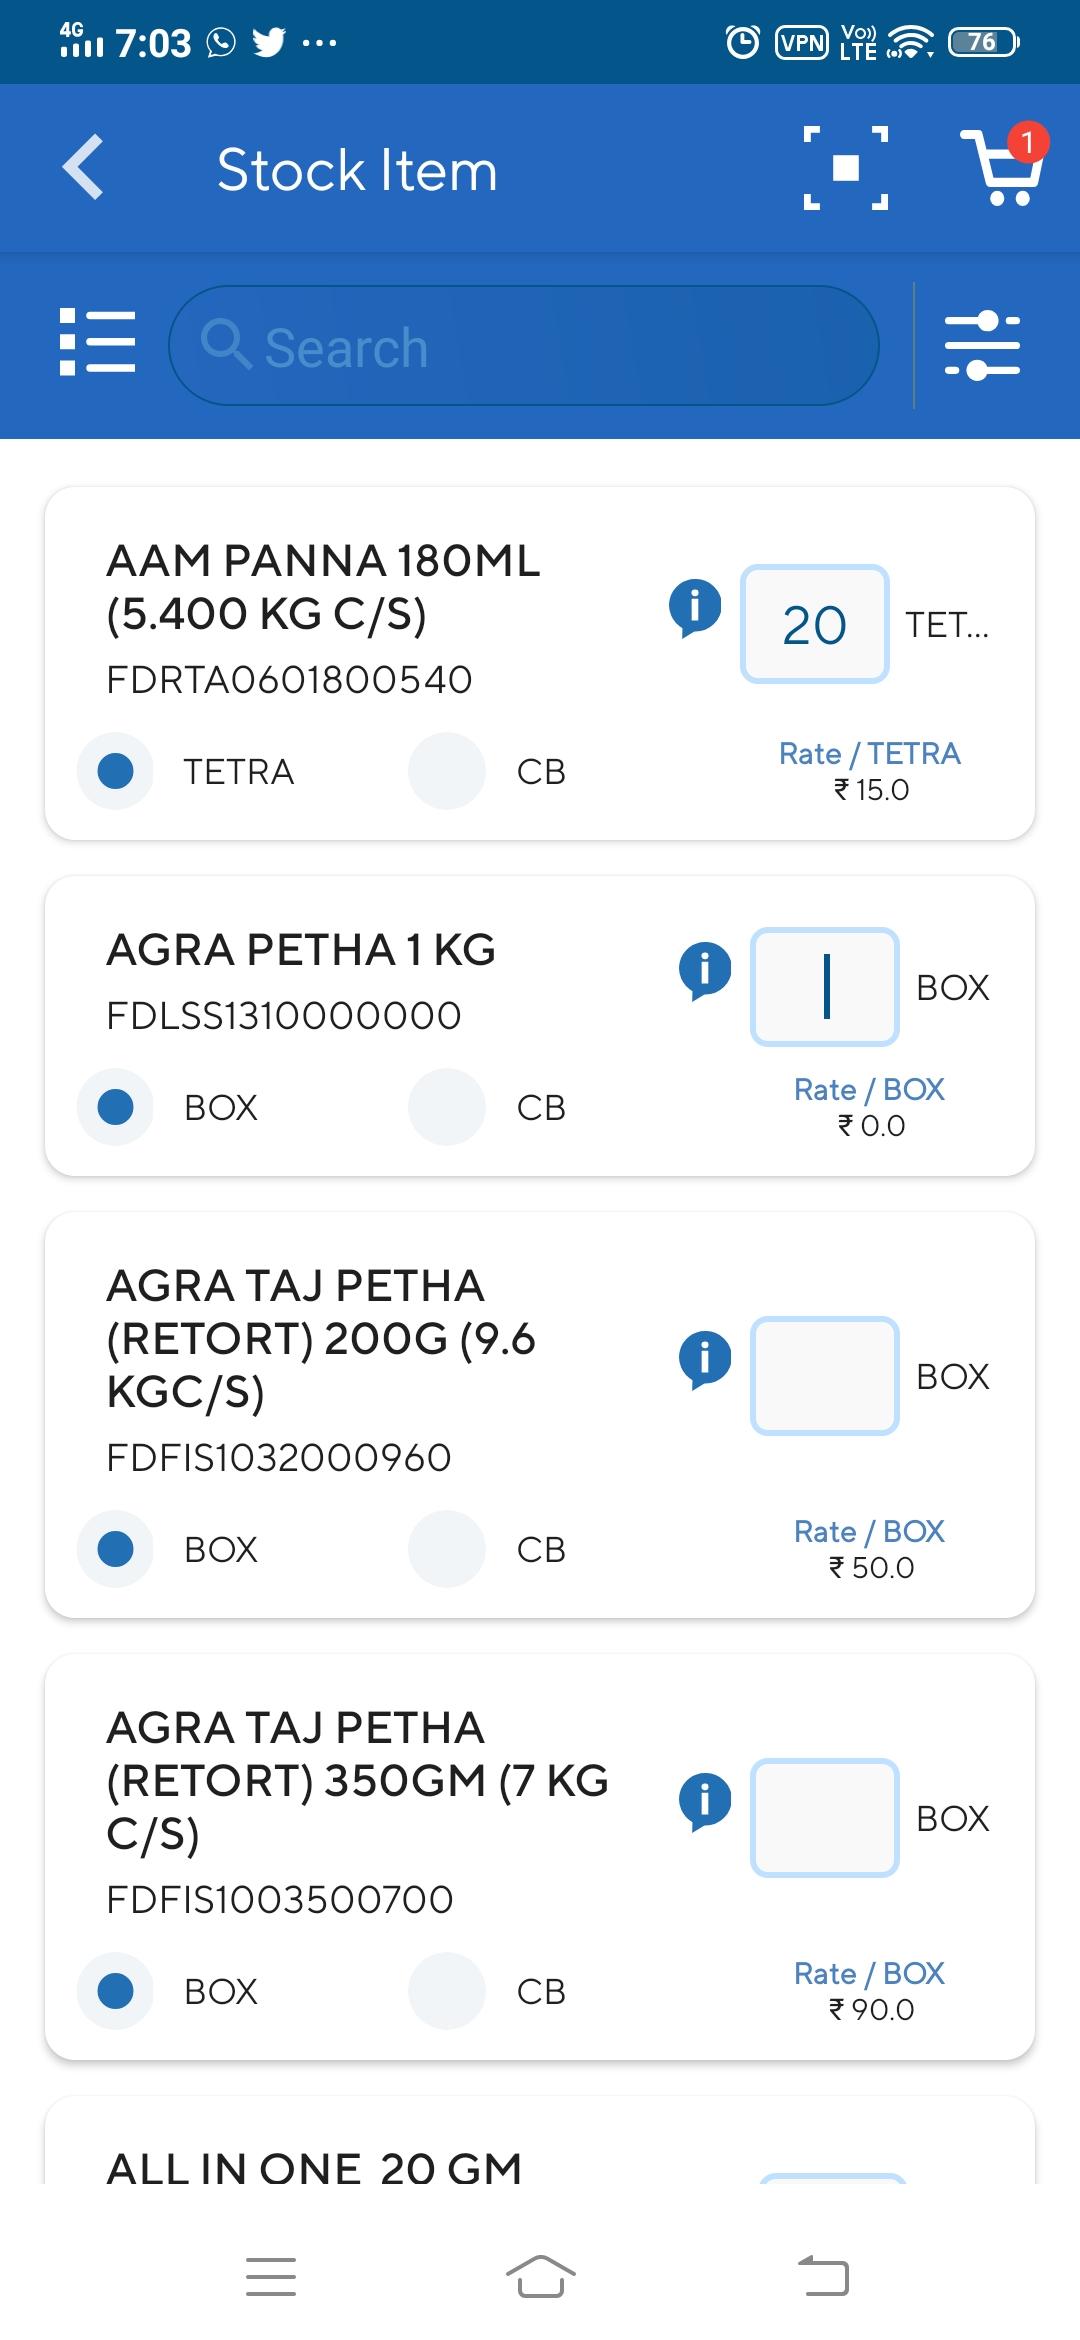Viewport: 1080px width, 2340px height.
Task: Edit AAM PANNA quantity field showing 20
Action: click(x=814, y=624)
